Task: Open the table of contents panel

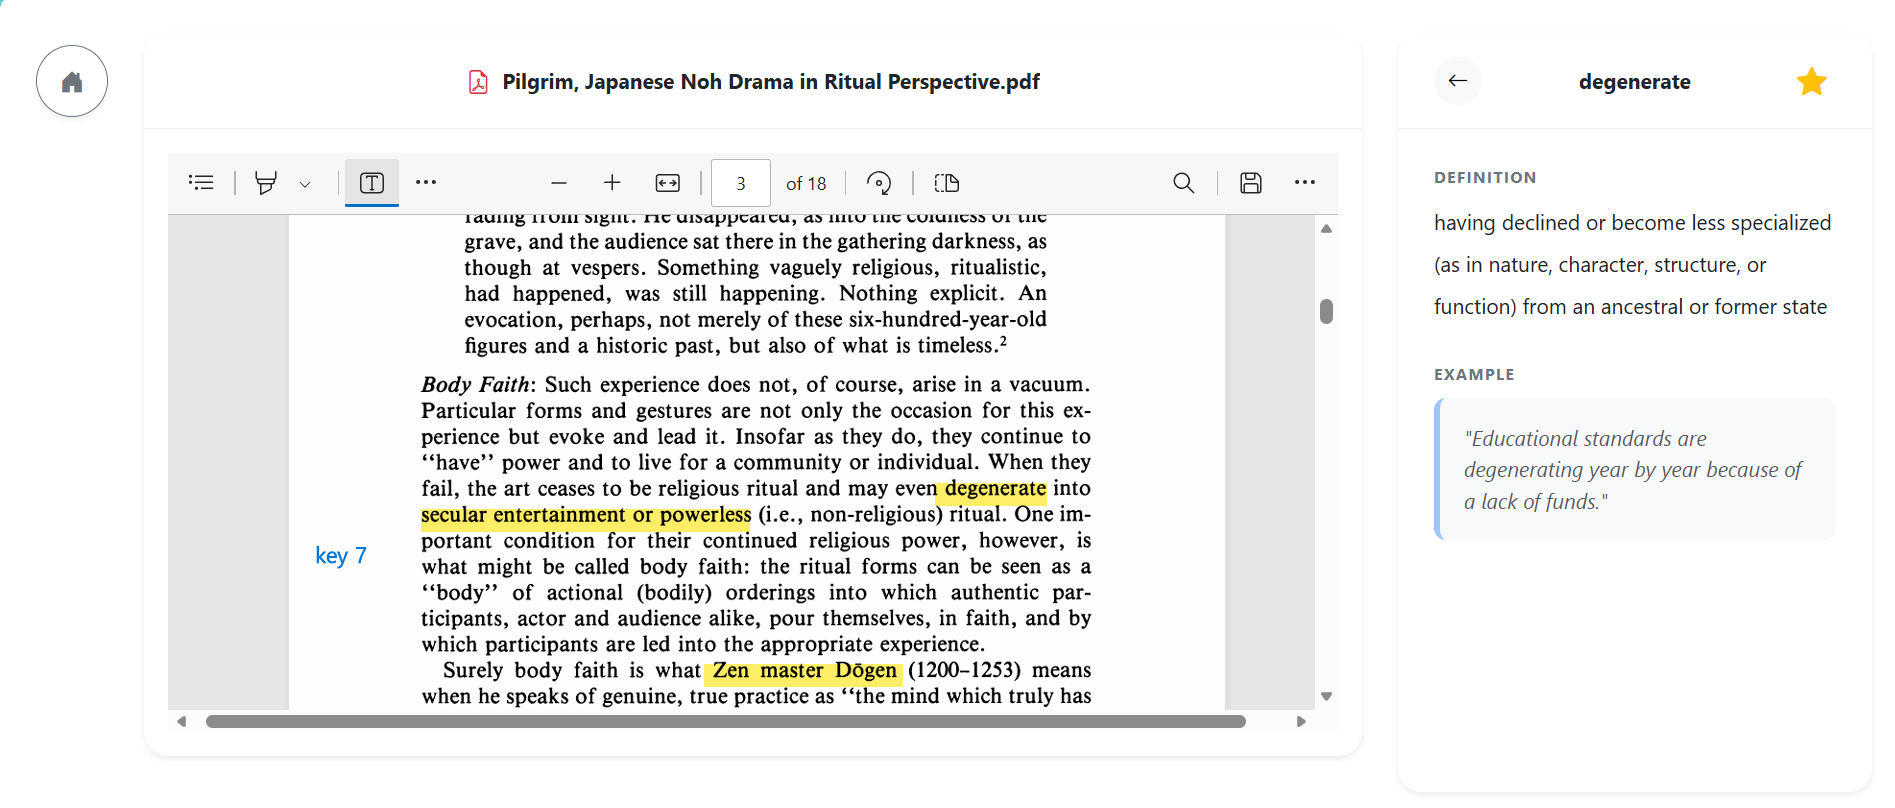Action: 201,182
